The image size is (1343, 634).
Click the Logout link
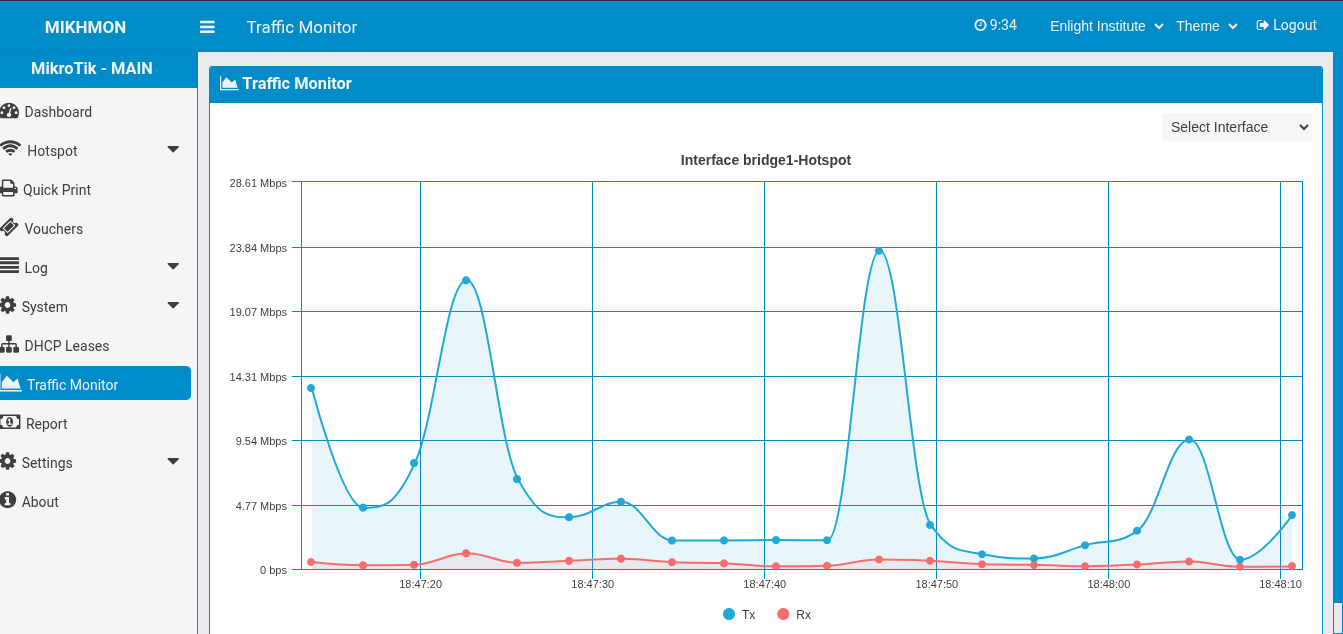pyautogui.click(x=1286, y=25)
